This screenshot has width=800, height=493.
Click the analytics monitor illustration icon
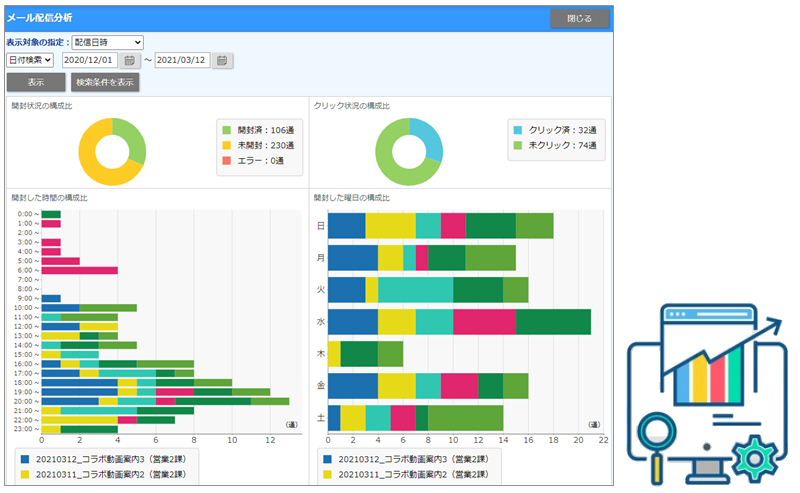707,394
